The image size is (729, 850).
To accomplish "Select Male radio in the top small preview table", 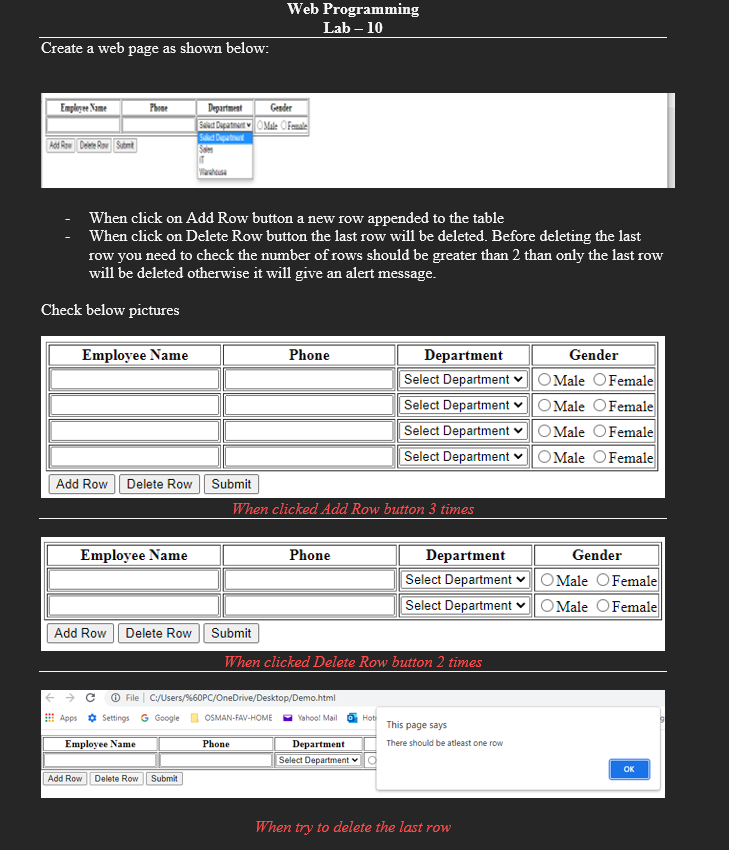I will click(260, 125).
